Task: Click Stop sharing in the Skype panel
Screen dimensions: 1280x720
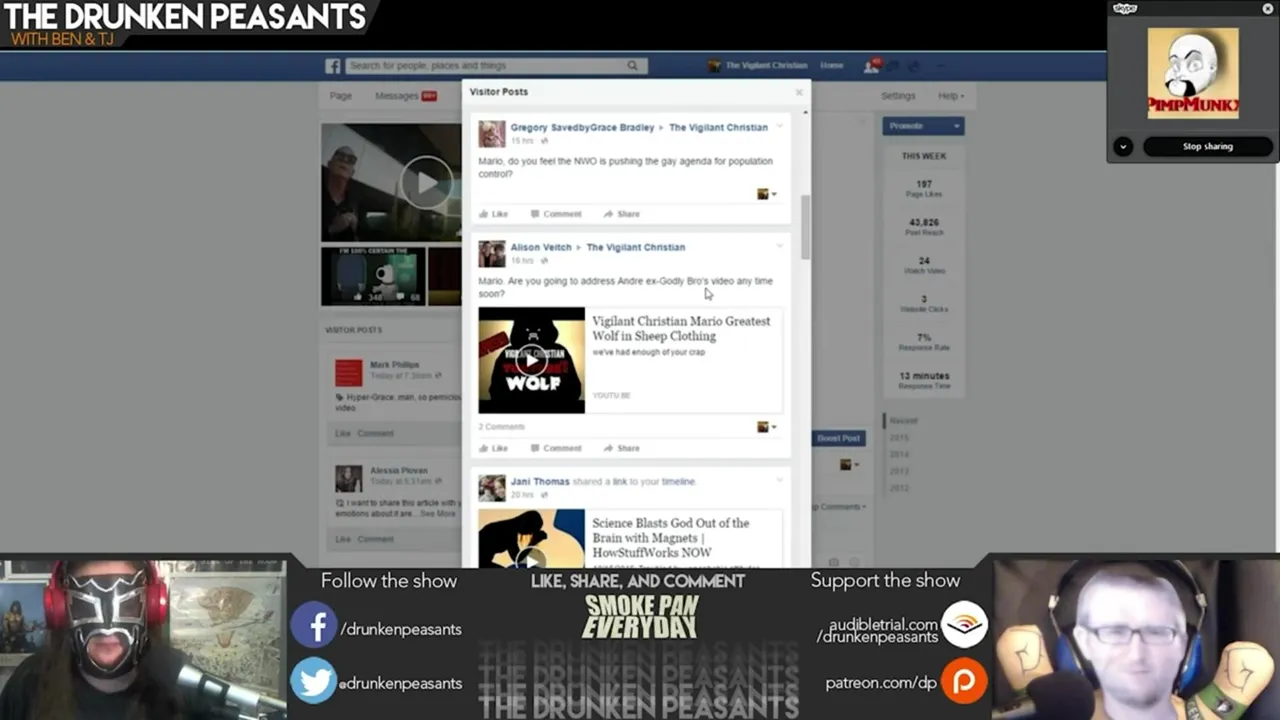Action: 1208,146
